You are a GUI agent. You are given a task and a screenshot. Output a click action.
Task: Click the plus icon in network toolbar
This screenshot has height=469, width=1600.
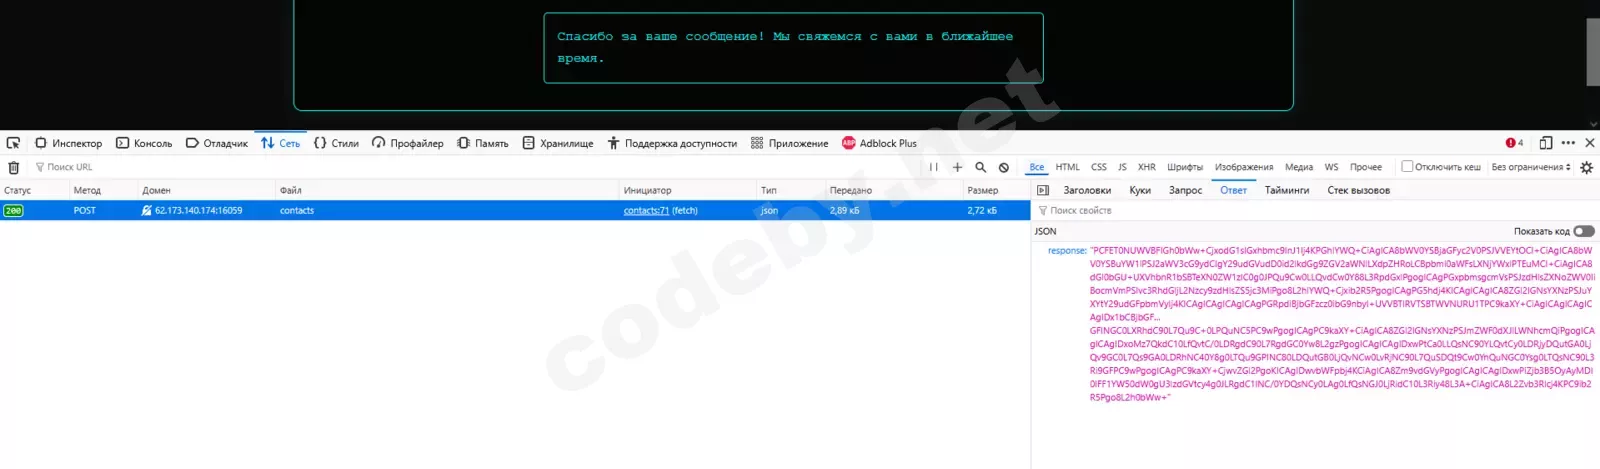[x=957, y=167]
